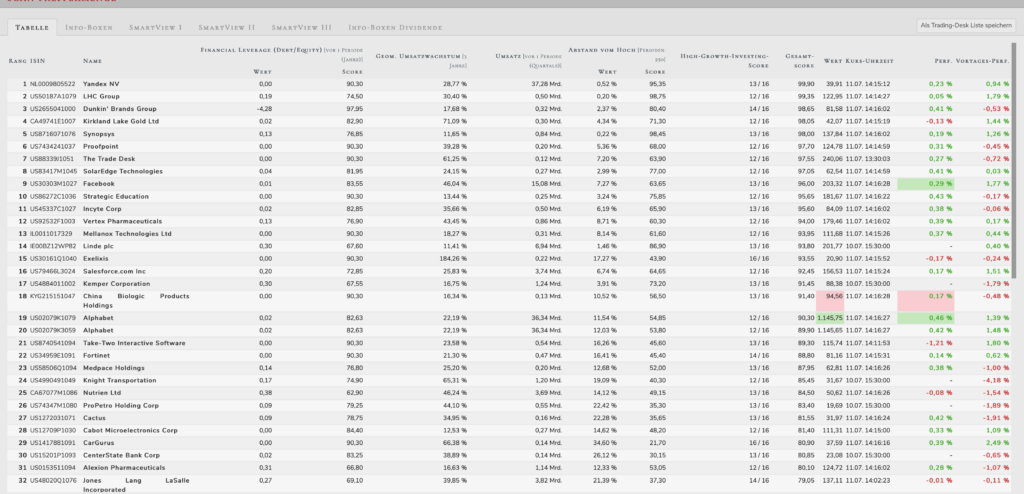Open SolarEdge Technologies entry
Image resolution: width=1024 pixels, height=494 pixels.
pos(123,171)
